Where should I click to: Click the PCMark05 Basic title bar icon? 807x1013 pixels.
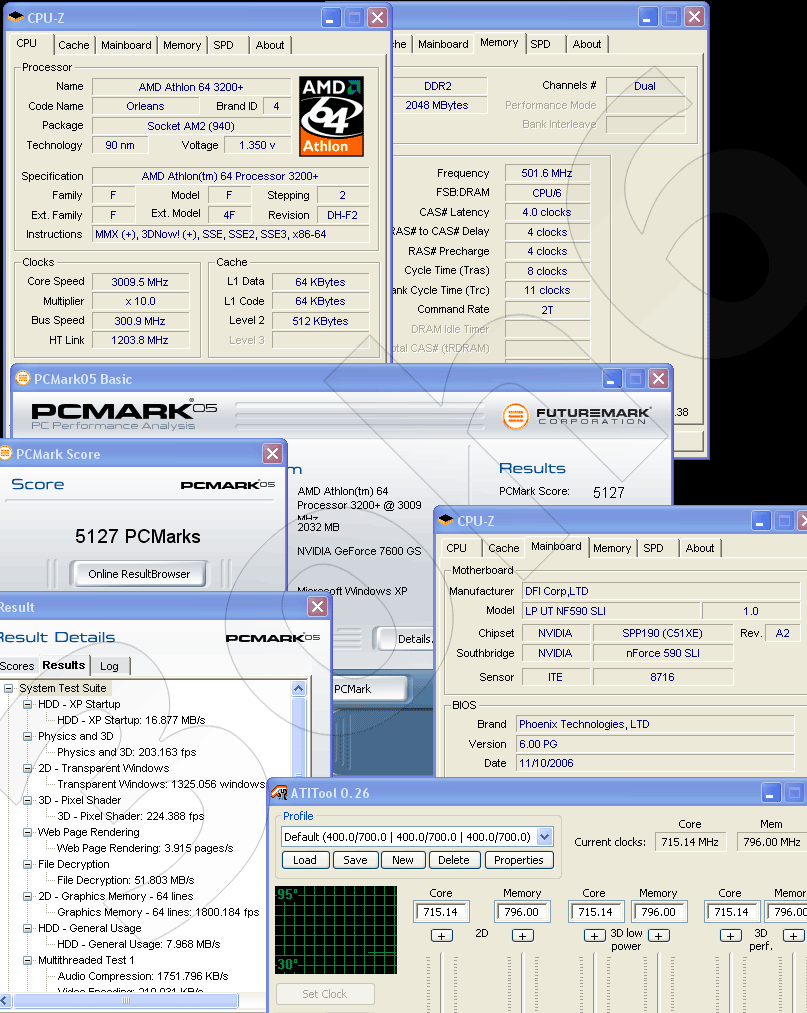pos(23,379)
